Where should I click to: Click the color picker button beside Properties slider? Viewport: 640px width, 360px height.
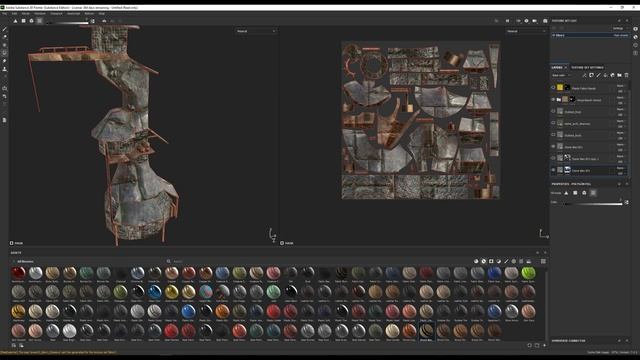coord(627,202)
